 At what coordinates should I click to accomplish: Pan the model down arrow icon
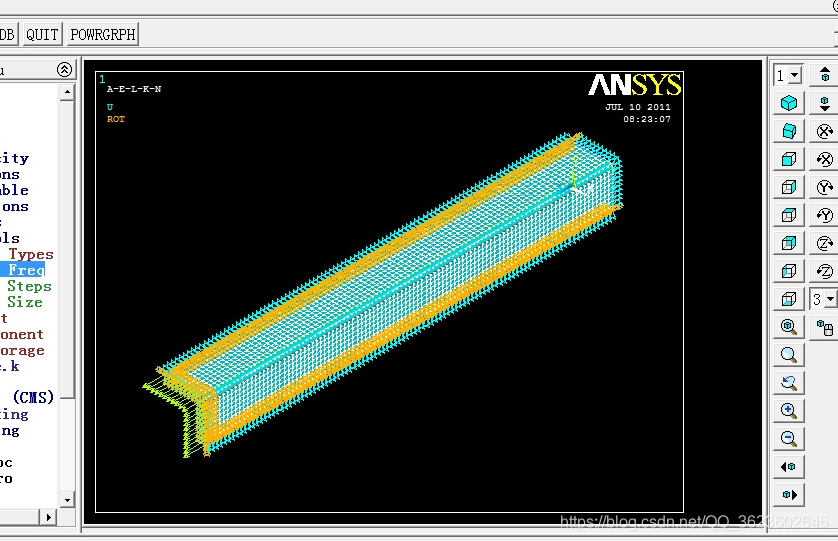click(825, 103)
